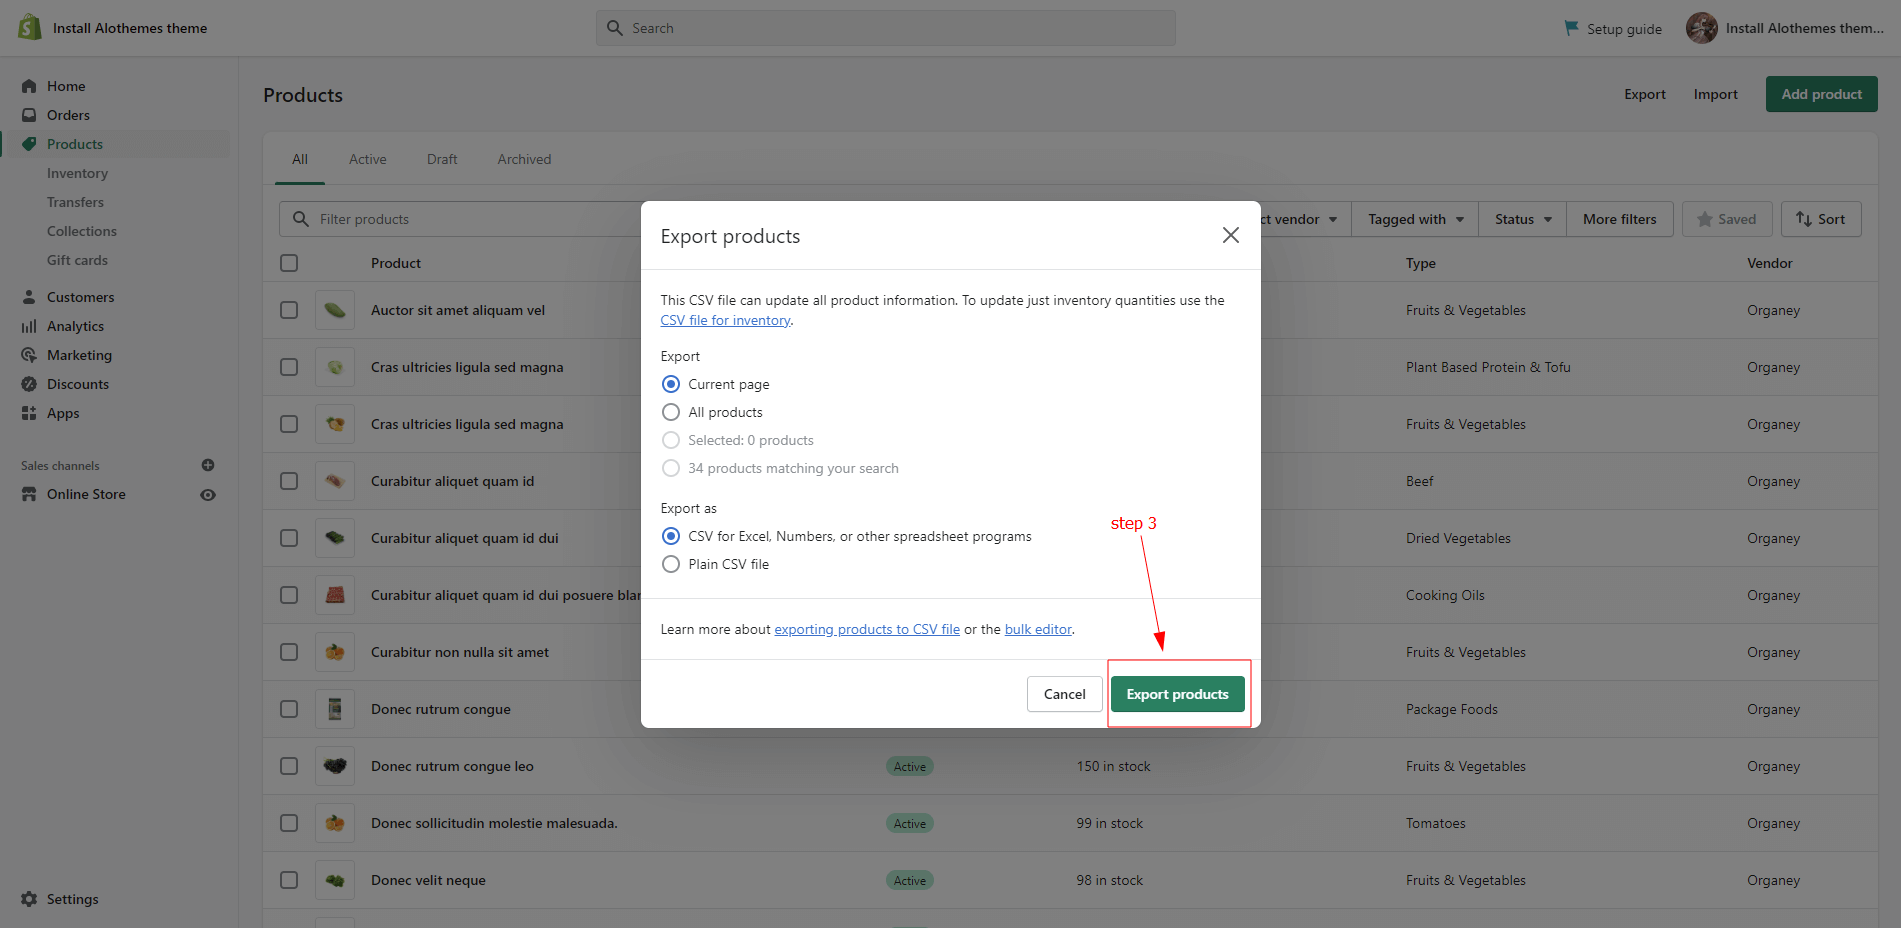Tick checkbox for Donec velit neque
The image size is (1901, 928).
coord(289,880)
